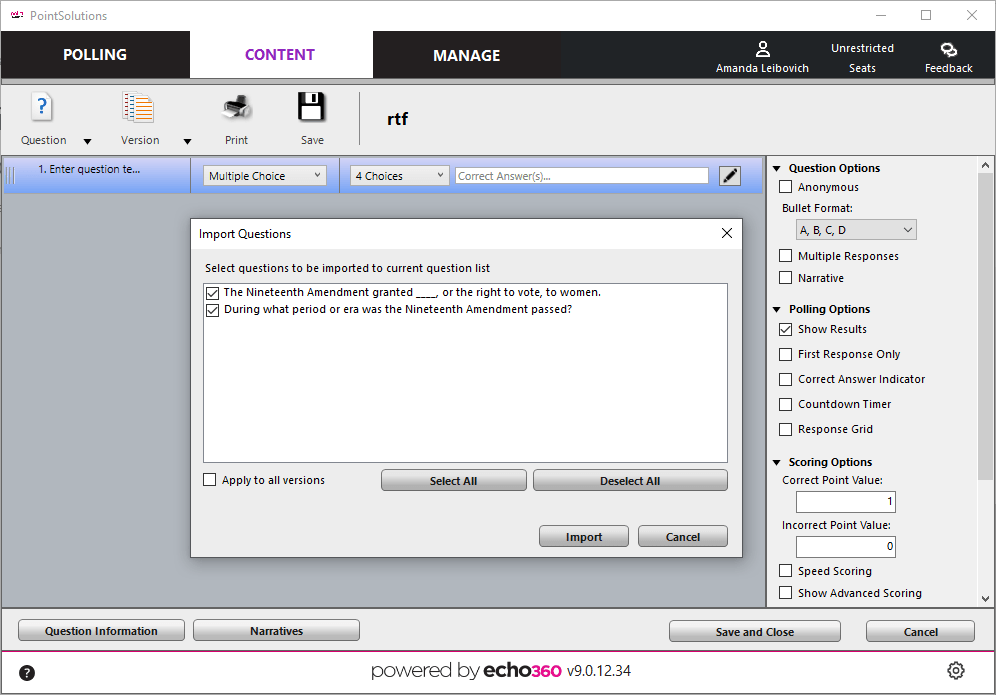Open the 4 Choices dropdown

pyautogui.click(x=399, y=174)
